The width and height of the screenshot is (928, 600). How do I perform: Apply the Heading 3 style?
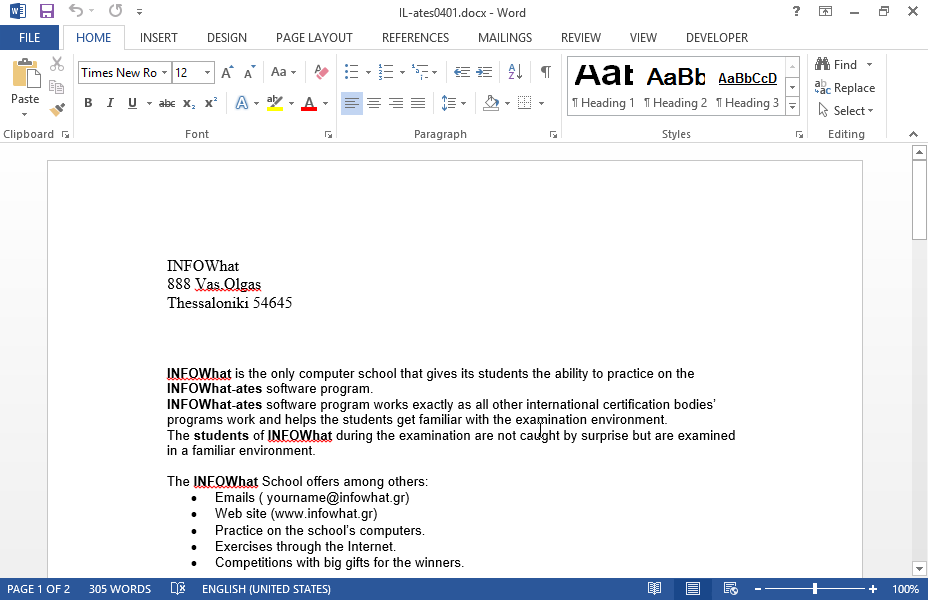click(x=747, y=86)
